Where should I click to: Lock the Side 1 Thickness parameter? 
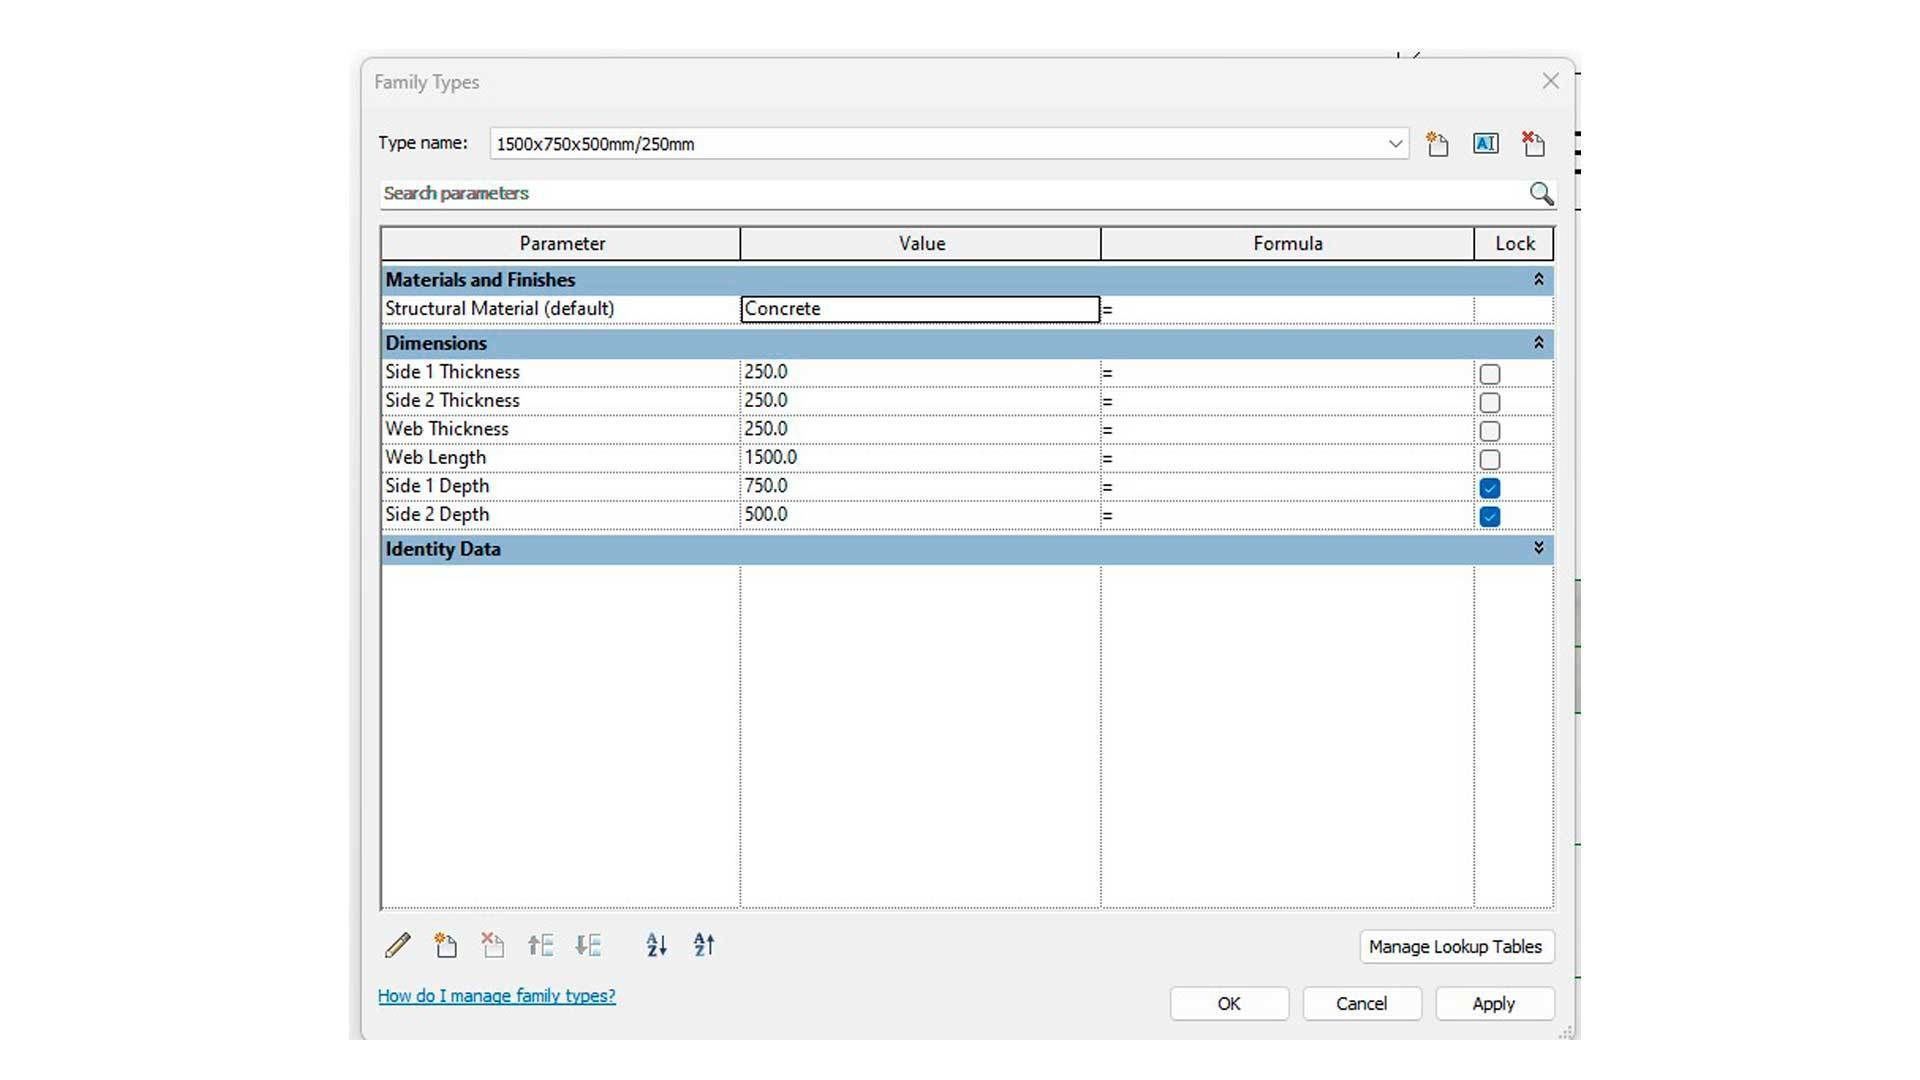[1489, 374]
